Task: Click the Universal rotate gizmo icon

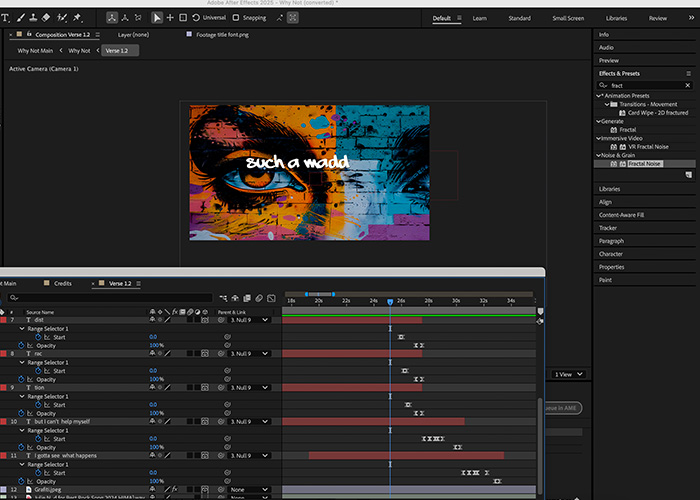Action: tap(196, 18)
